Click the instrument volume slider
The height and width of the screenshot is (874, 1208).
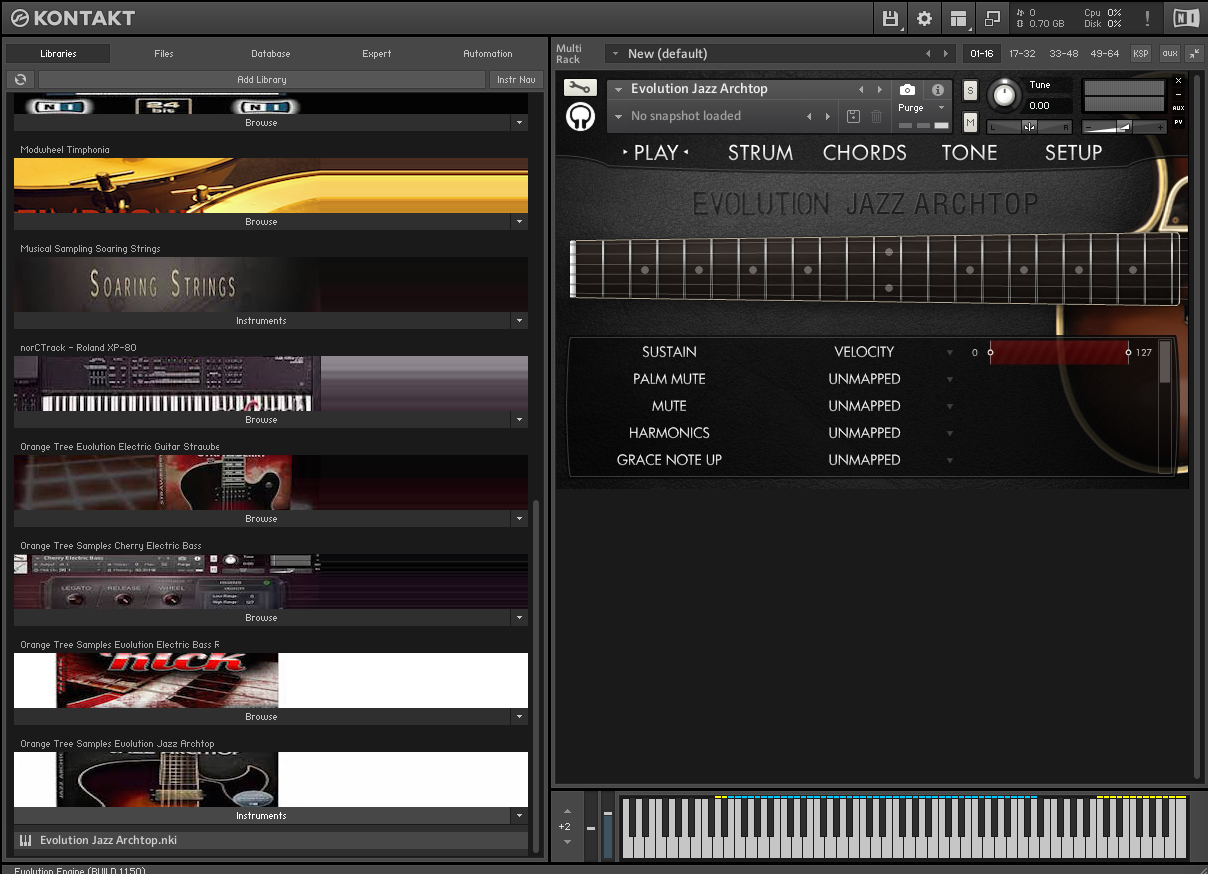(1125, 127)
